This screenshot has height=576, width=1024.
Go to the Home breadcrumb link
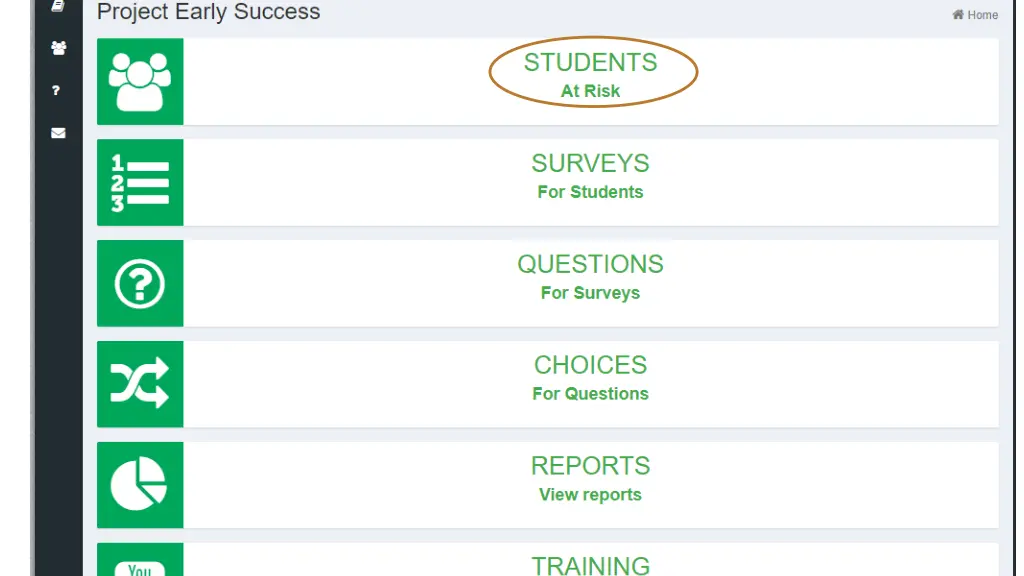[x=975, y=14]
